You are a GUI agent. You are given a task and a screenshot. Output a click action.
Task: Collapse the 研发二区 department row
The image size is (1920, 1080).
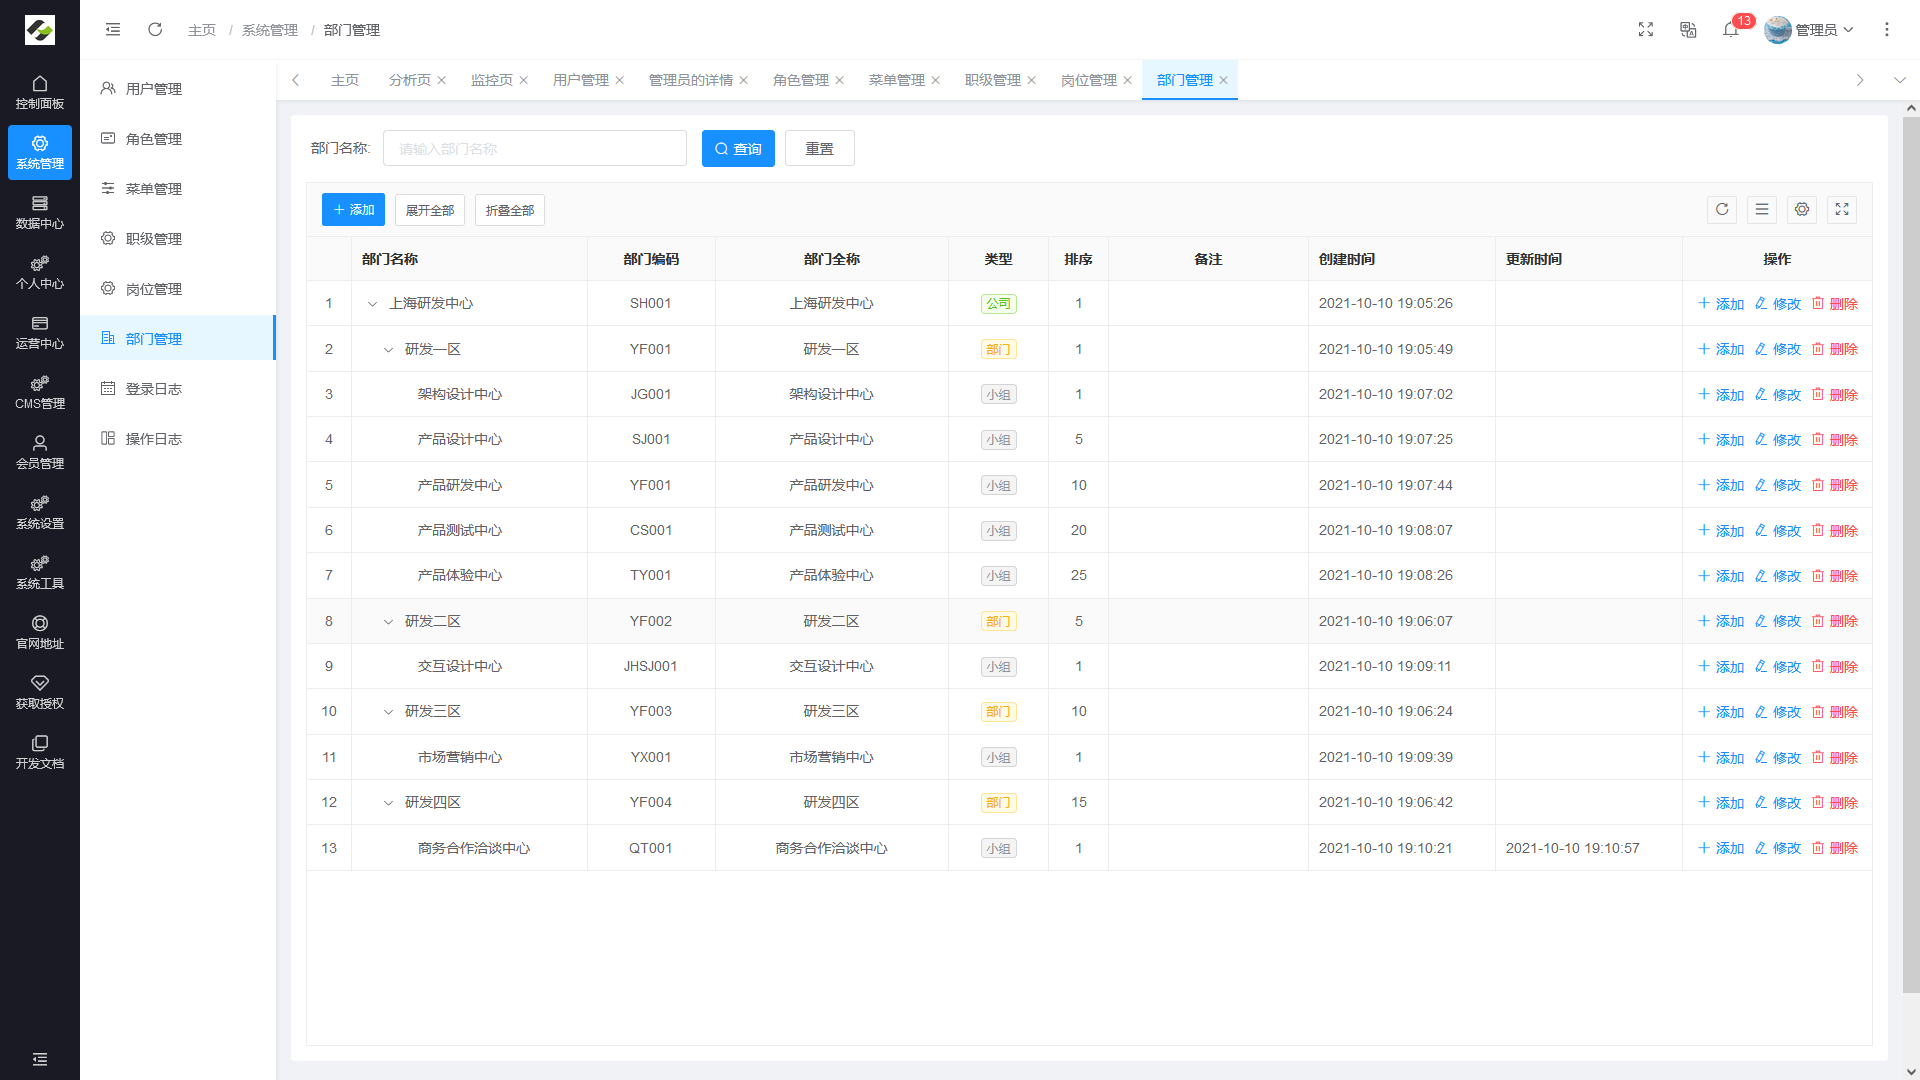coord(388,622)
